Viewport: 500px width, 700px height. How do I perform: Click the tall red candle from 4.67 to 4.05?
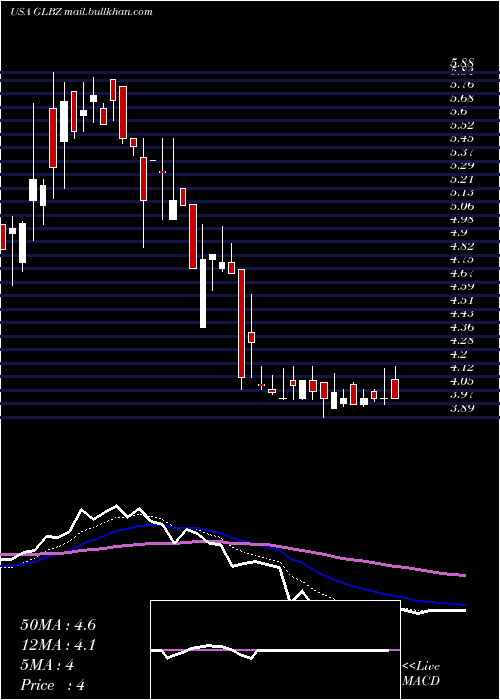point(242,323)
